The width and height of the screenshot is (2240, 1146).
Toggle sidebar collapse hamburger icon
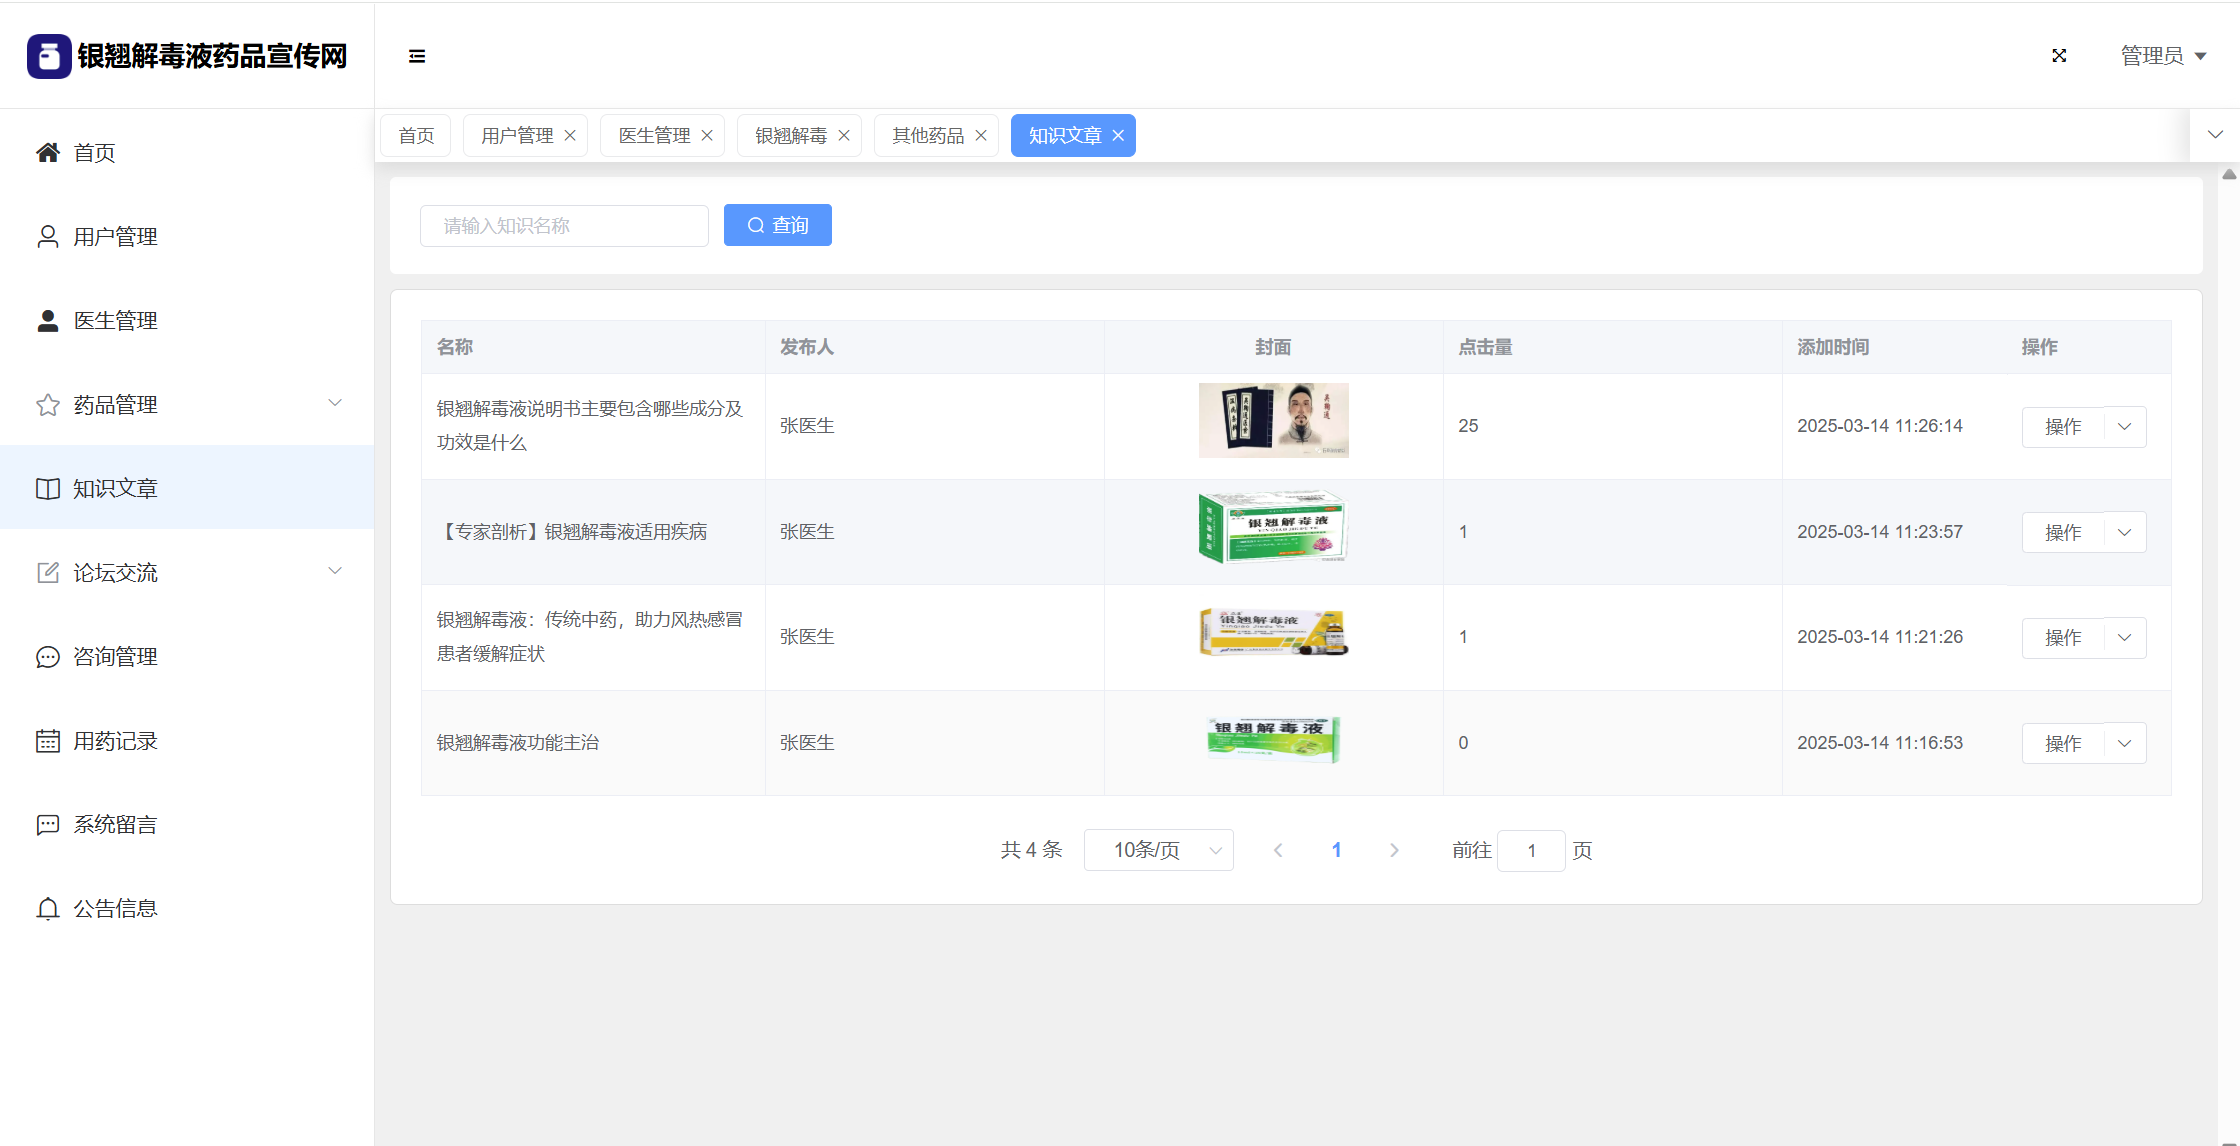click(x=417, y=56)
